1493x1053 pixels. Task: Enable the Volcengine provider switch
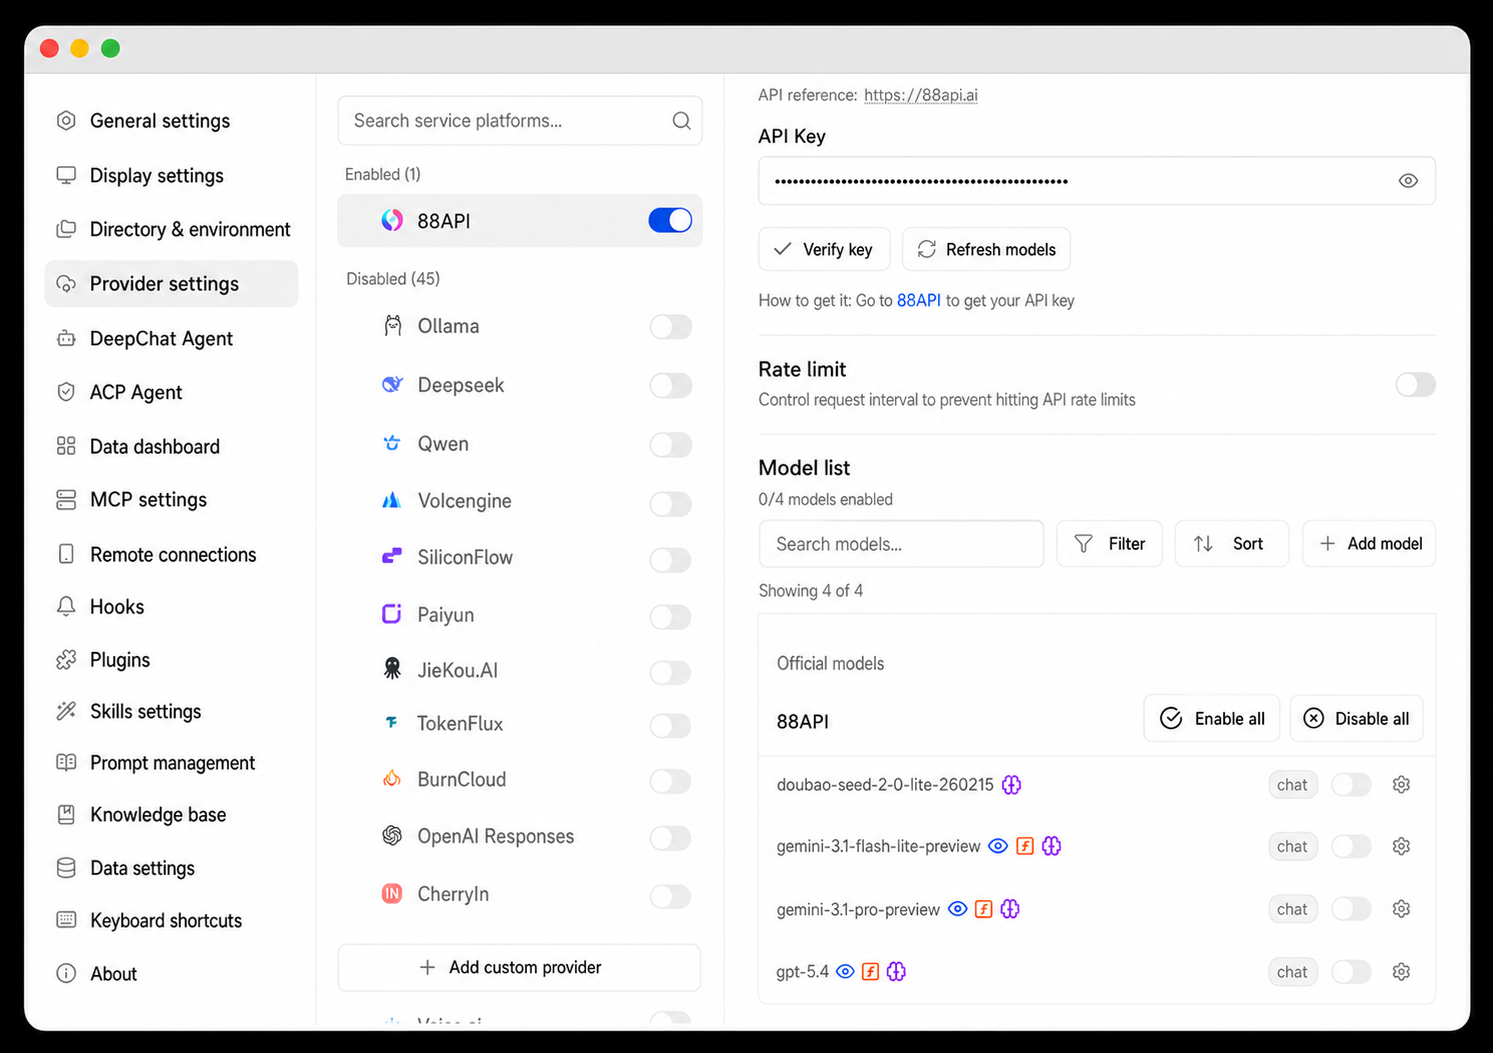pos(670,503)
